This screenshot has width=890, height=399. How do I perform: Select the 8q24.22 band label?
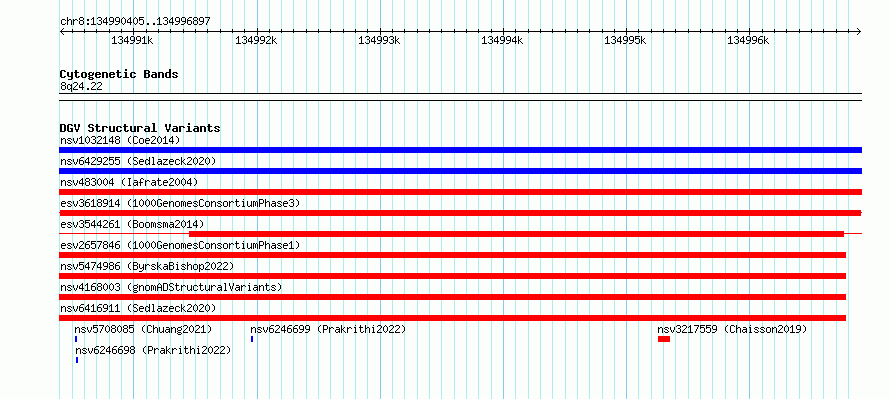[x=81, y=86]
